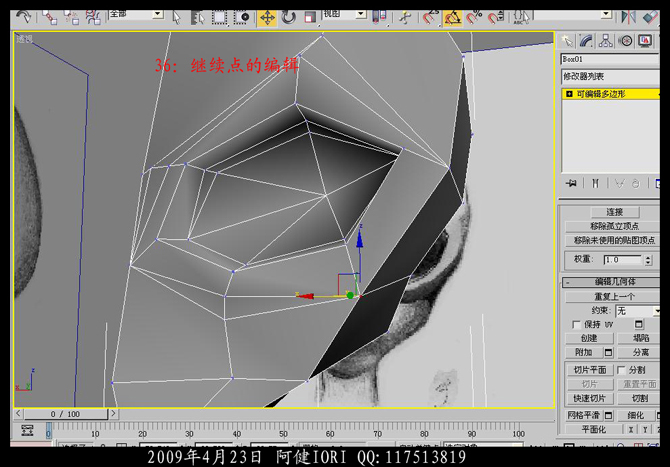This screenshot has height=467, width=670.
Task: Activate the Select and Scale tool
Action: click(x=310, y=18)
